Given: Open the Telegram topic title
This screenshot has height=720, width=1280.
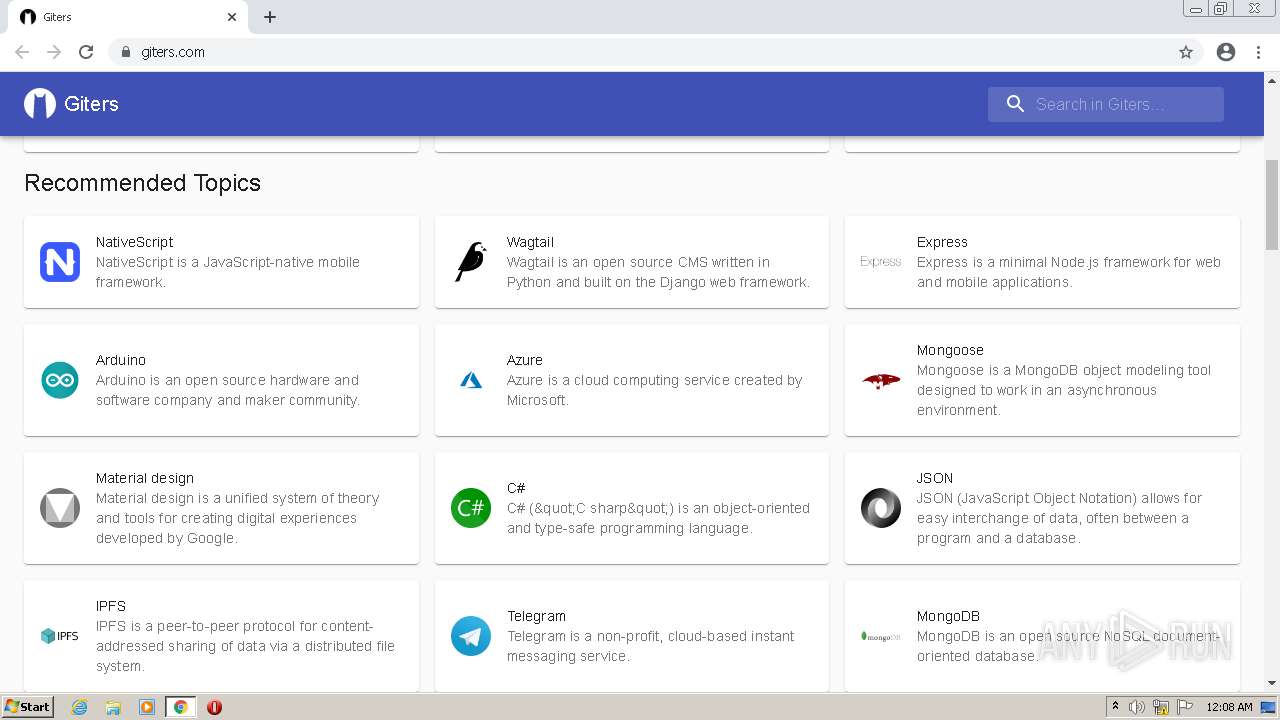Looking at the screenshot, I should pos(536,616).
